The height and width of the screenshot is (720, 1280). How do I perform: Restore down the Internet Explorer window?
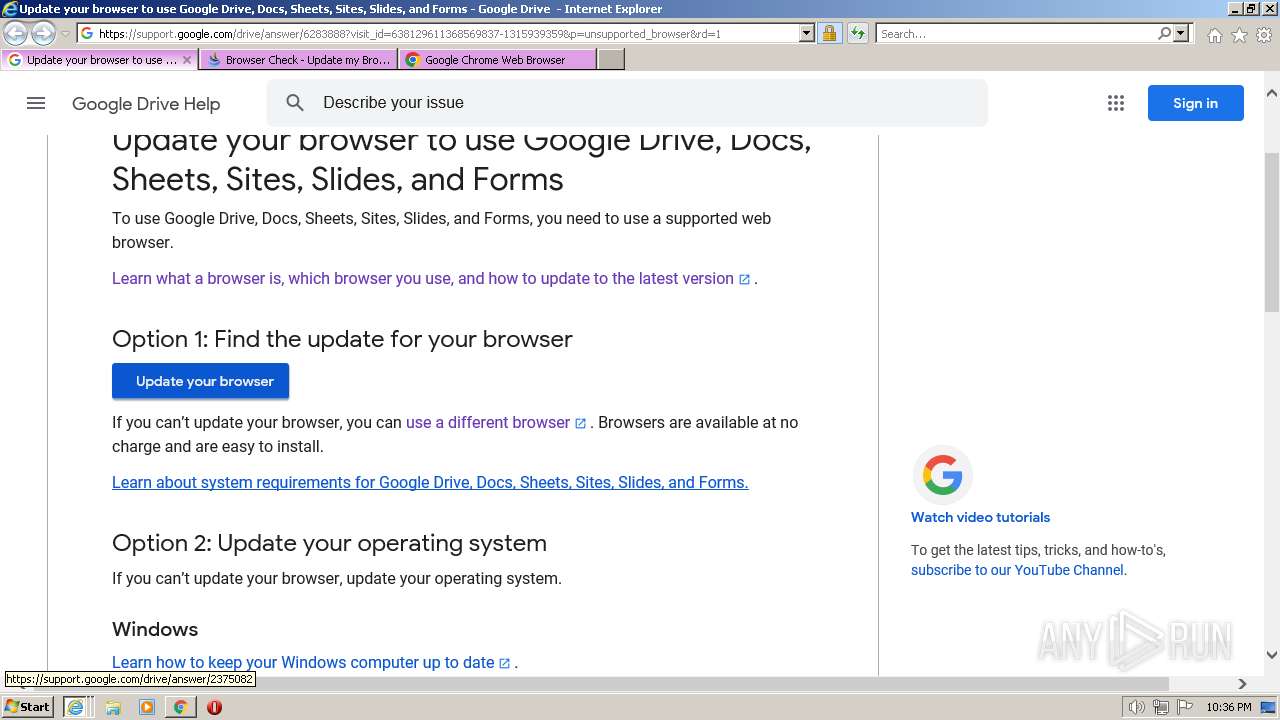(x=1251, y=9)
